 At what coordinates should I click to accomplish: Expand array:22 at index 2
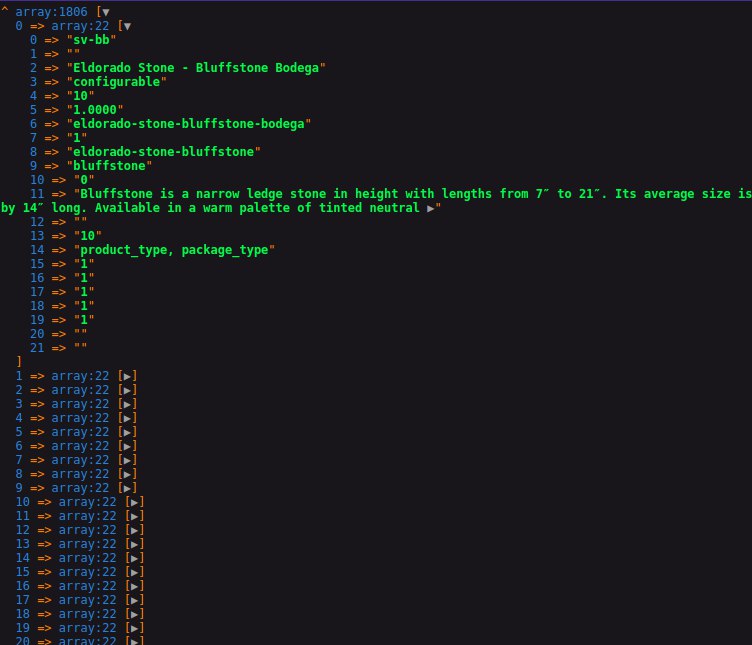click(x=127, y=390)
